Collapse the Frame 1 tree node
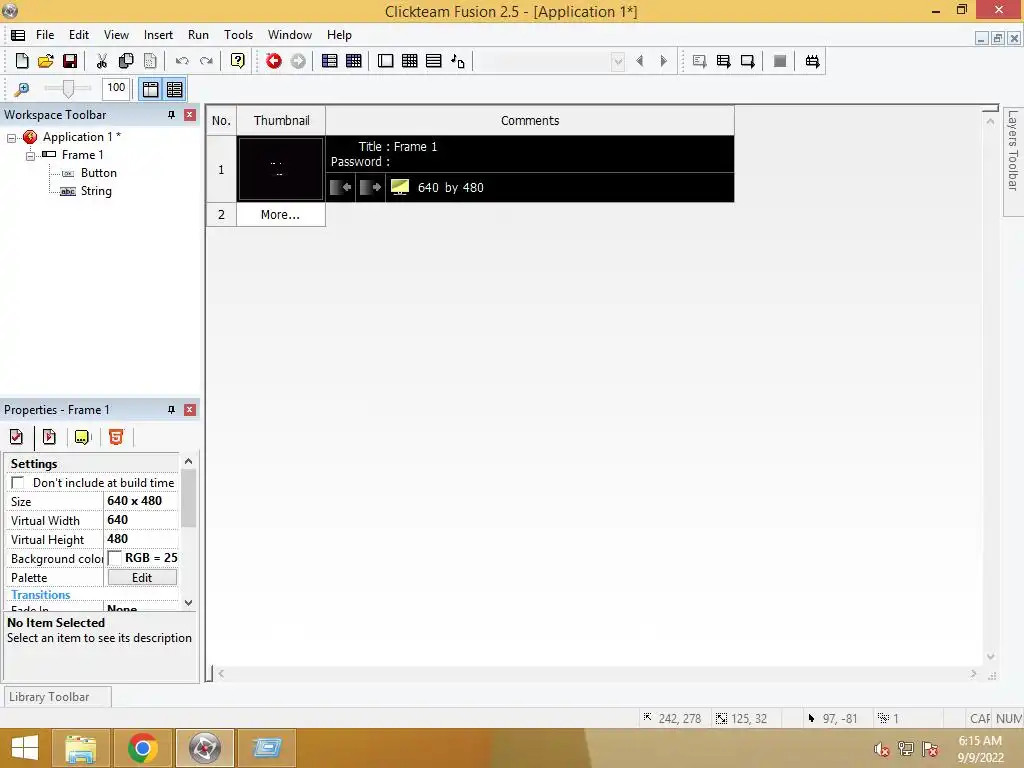The width and height of the screenshot is (1024, 768). [x=30, y=156]
